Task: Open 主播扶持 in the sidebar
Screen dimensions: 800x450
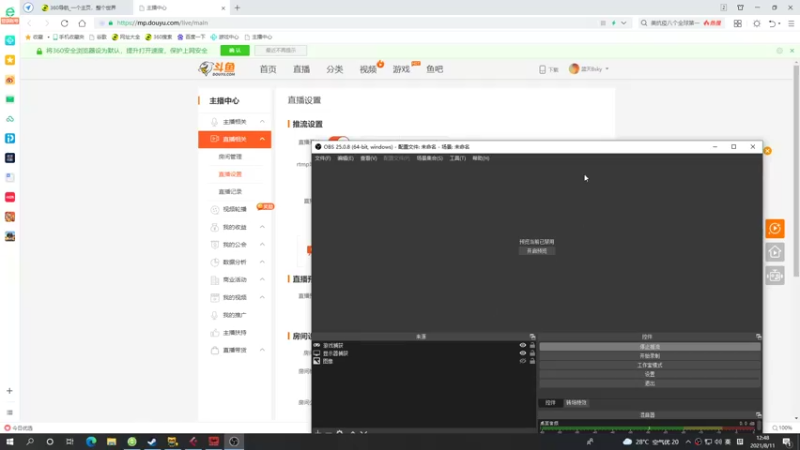Action: [235, 333]
